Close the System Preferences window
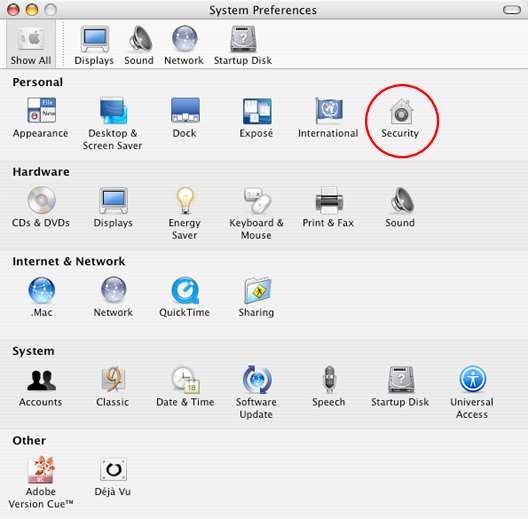Viewport: 528px width, 519px height. pyautogui.click(x=13, y=10)
